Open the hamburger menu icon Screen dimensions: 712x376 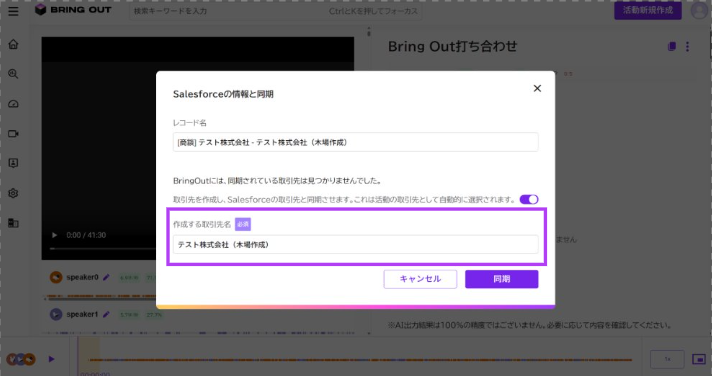[x=13, y=11]
